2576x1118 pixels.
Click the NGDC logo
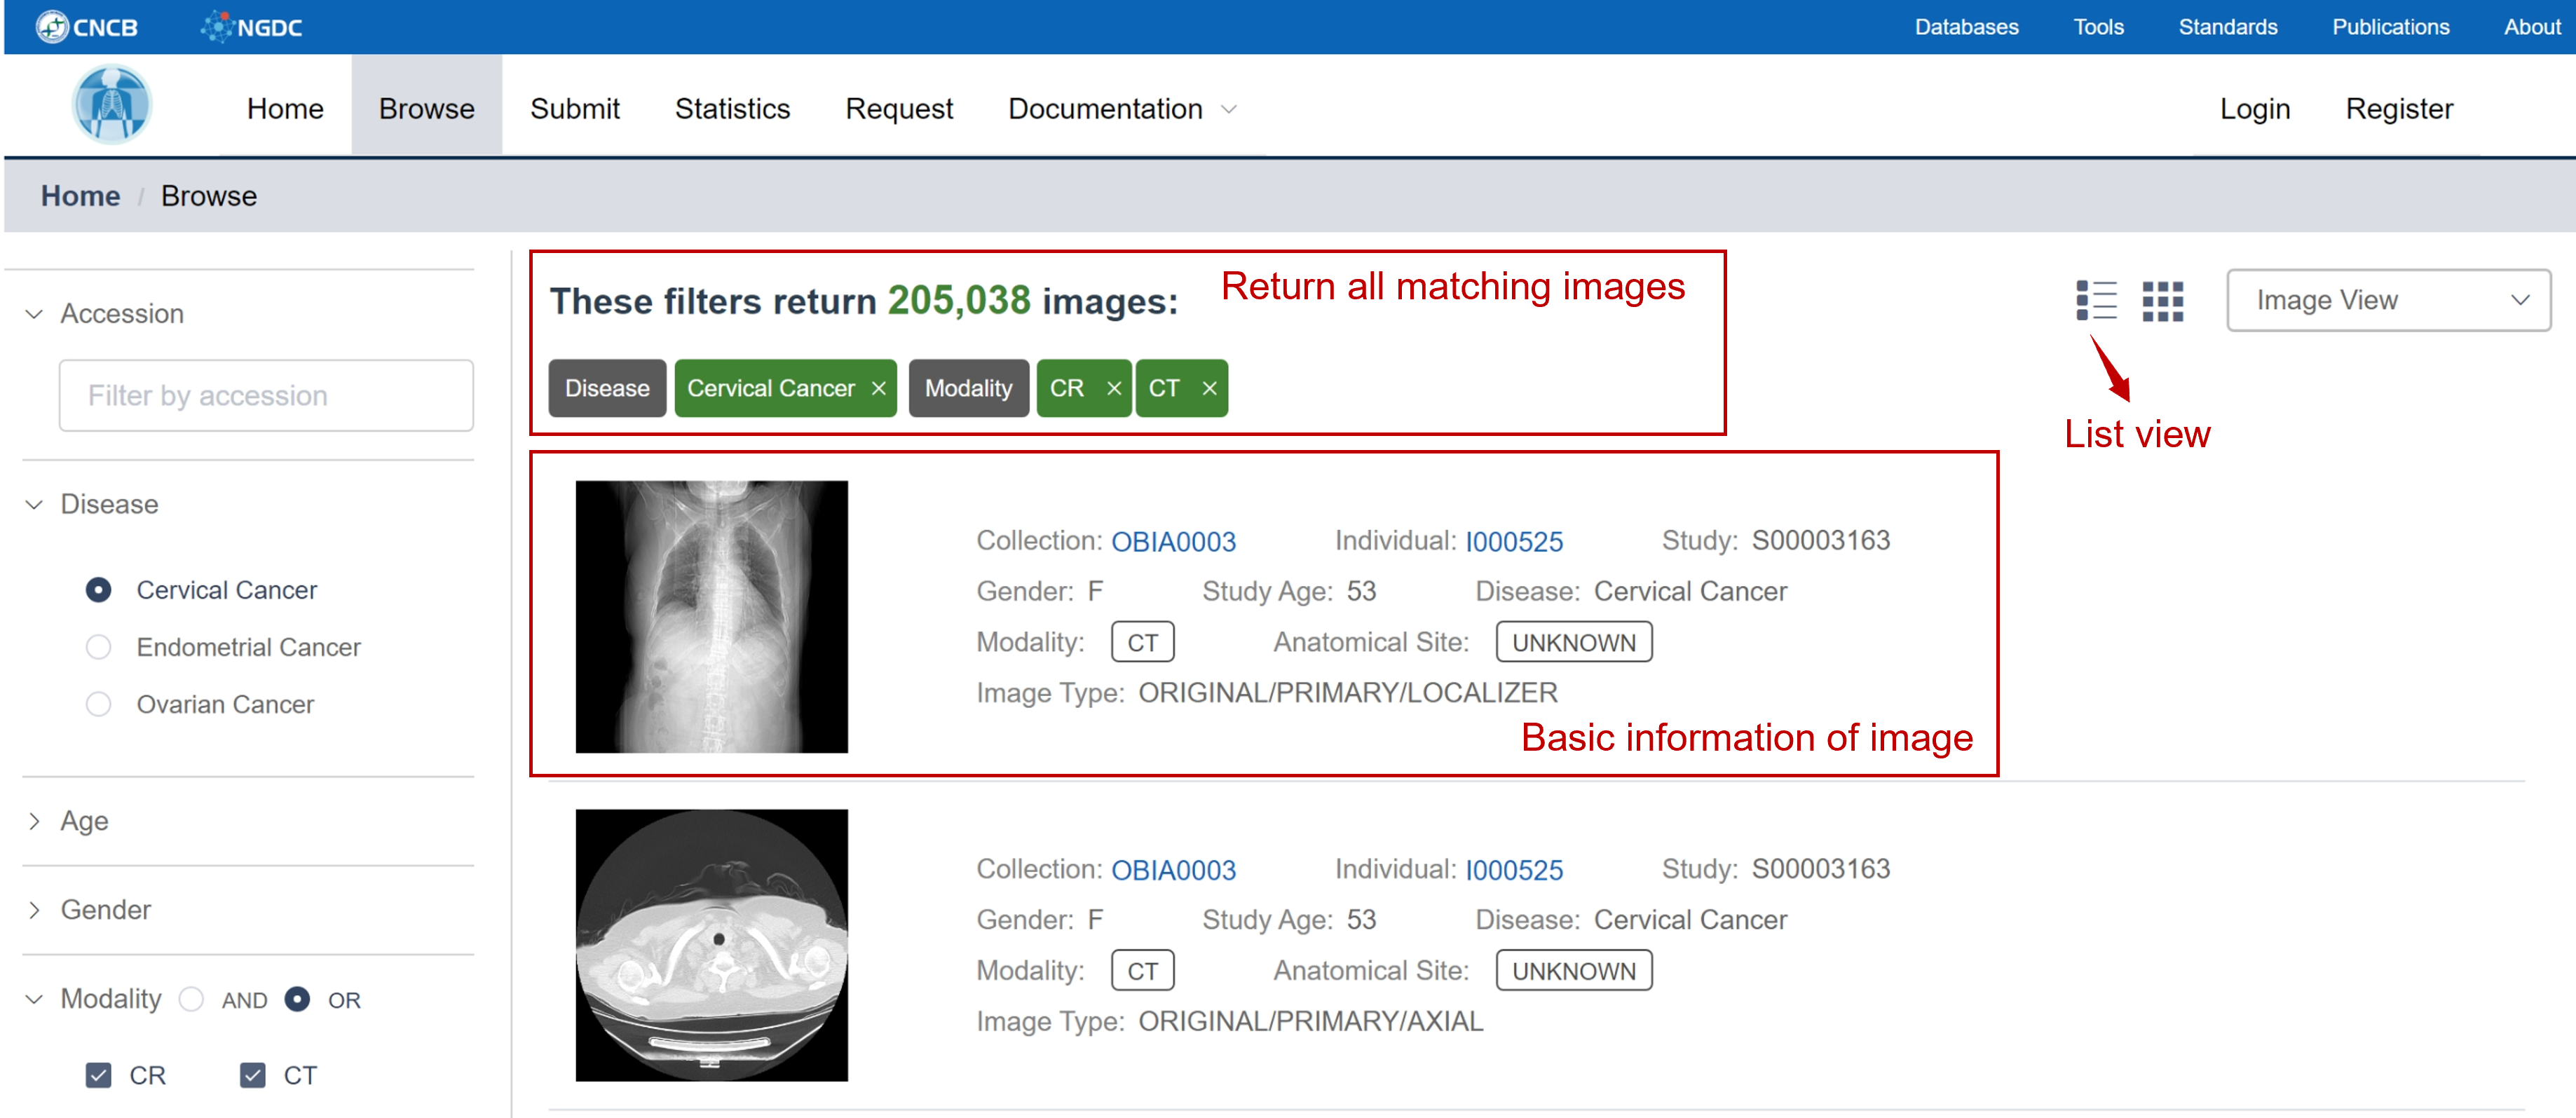pyautogui.click(x=252, y=27)
